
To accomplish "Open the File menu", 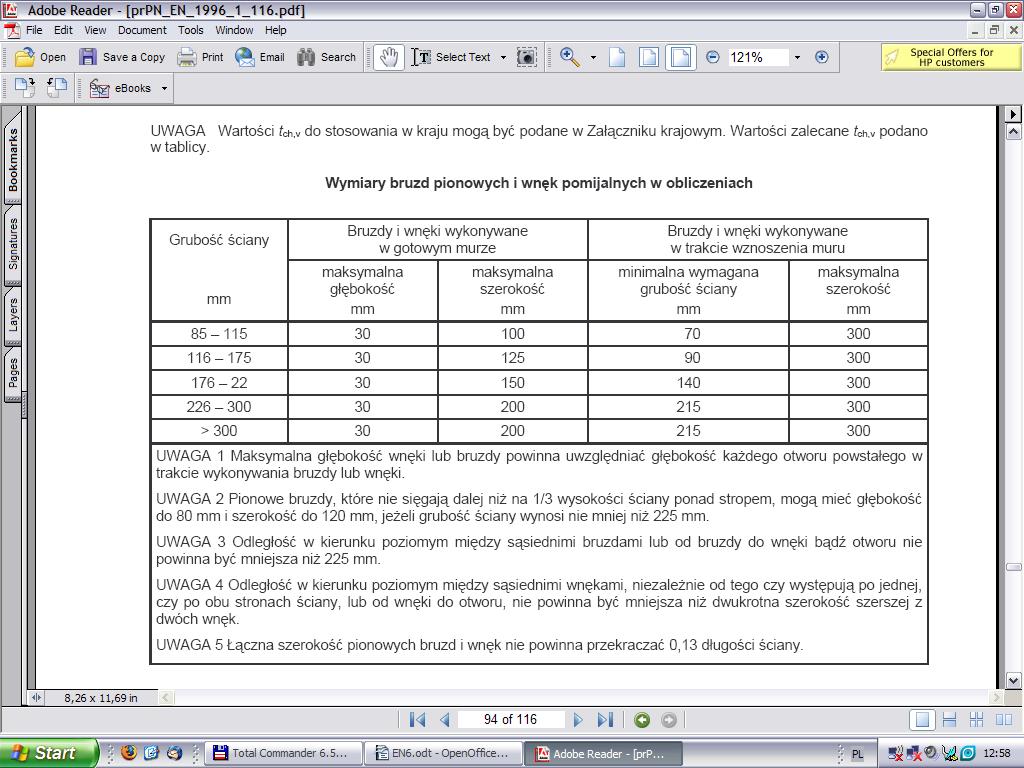I will pos(34,30).
